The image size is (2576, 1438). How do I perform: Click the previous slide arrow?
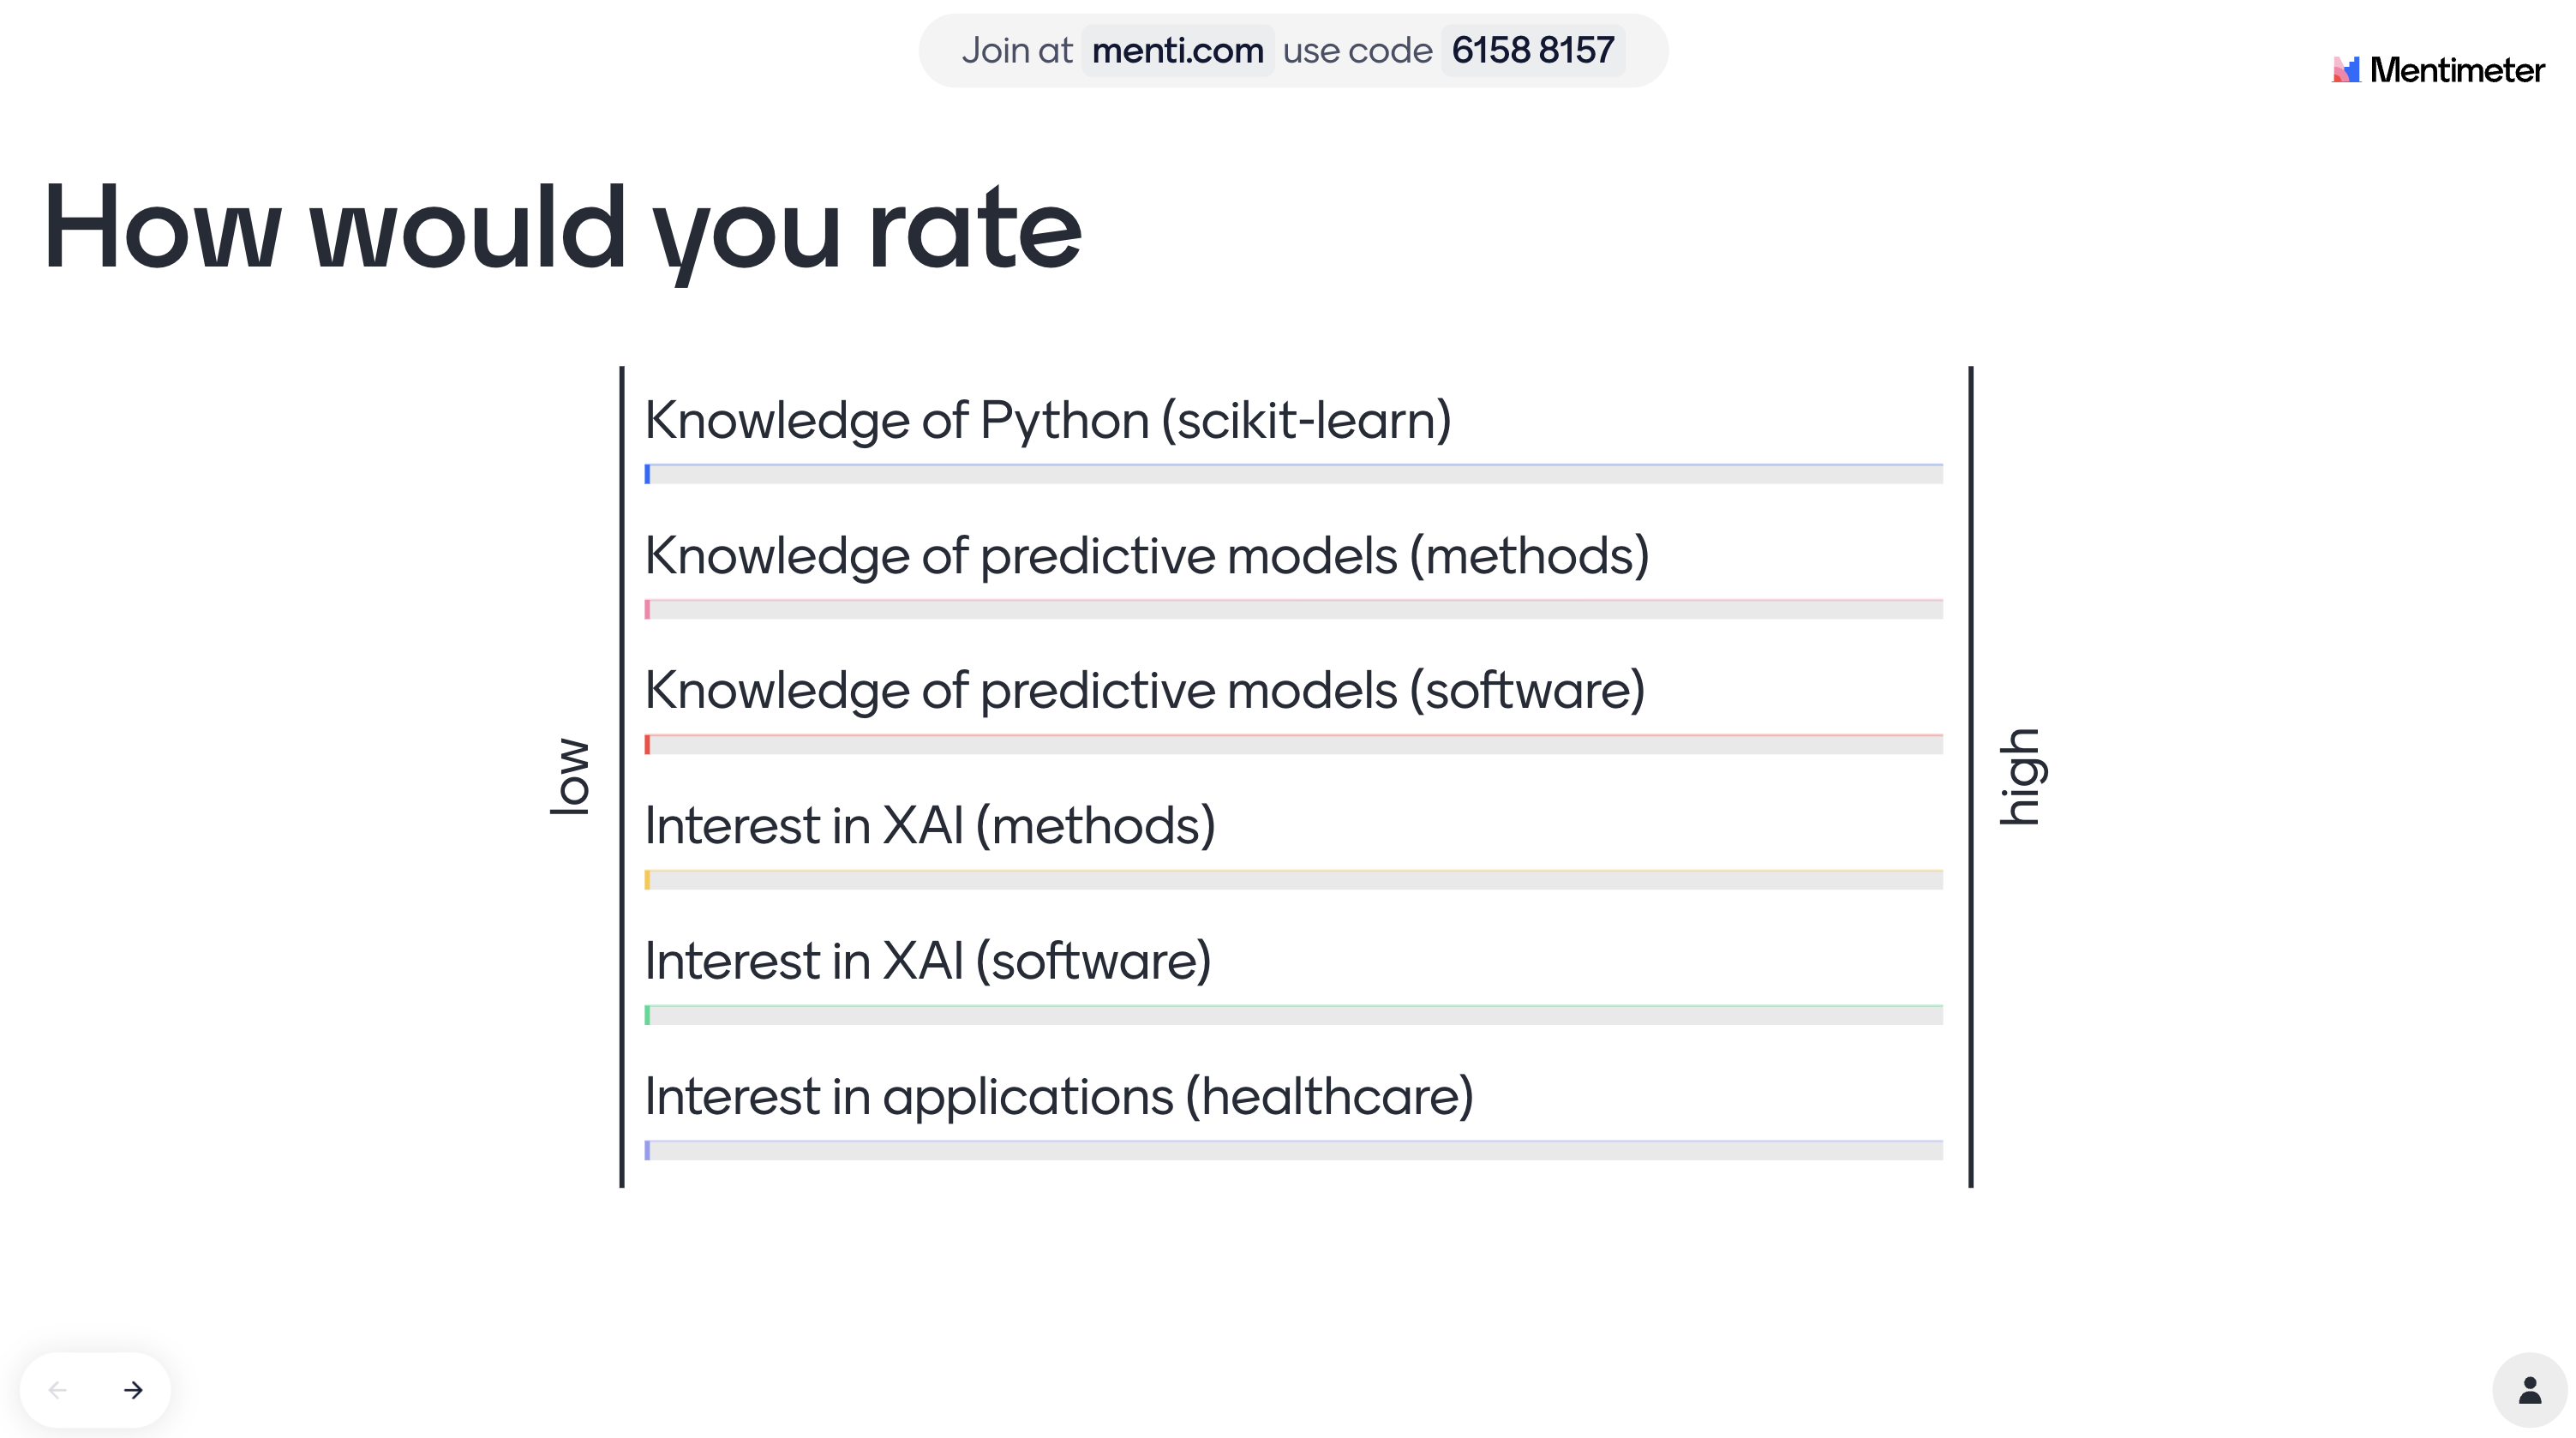(58, 1390)
